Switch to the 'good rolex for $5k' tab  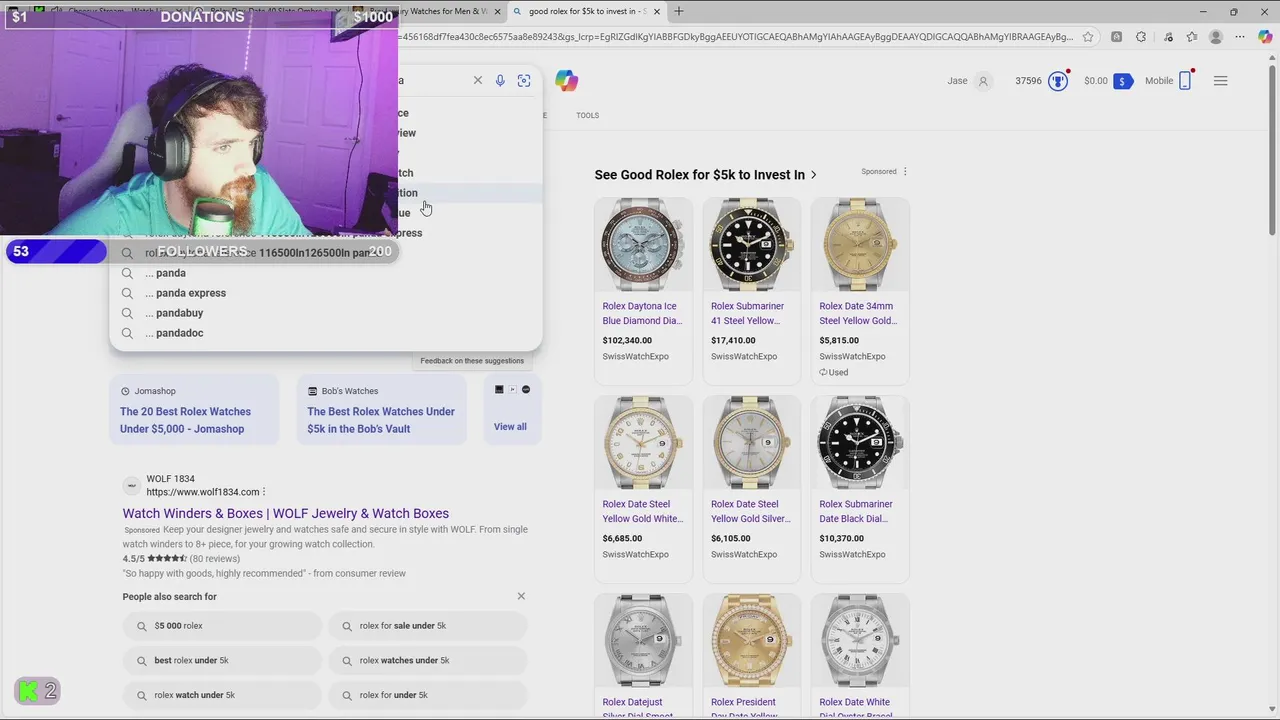pos(587,11)
